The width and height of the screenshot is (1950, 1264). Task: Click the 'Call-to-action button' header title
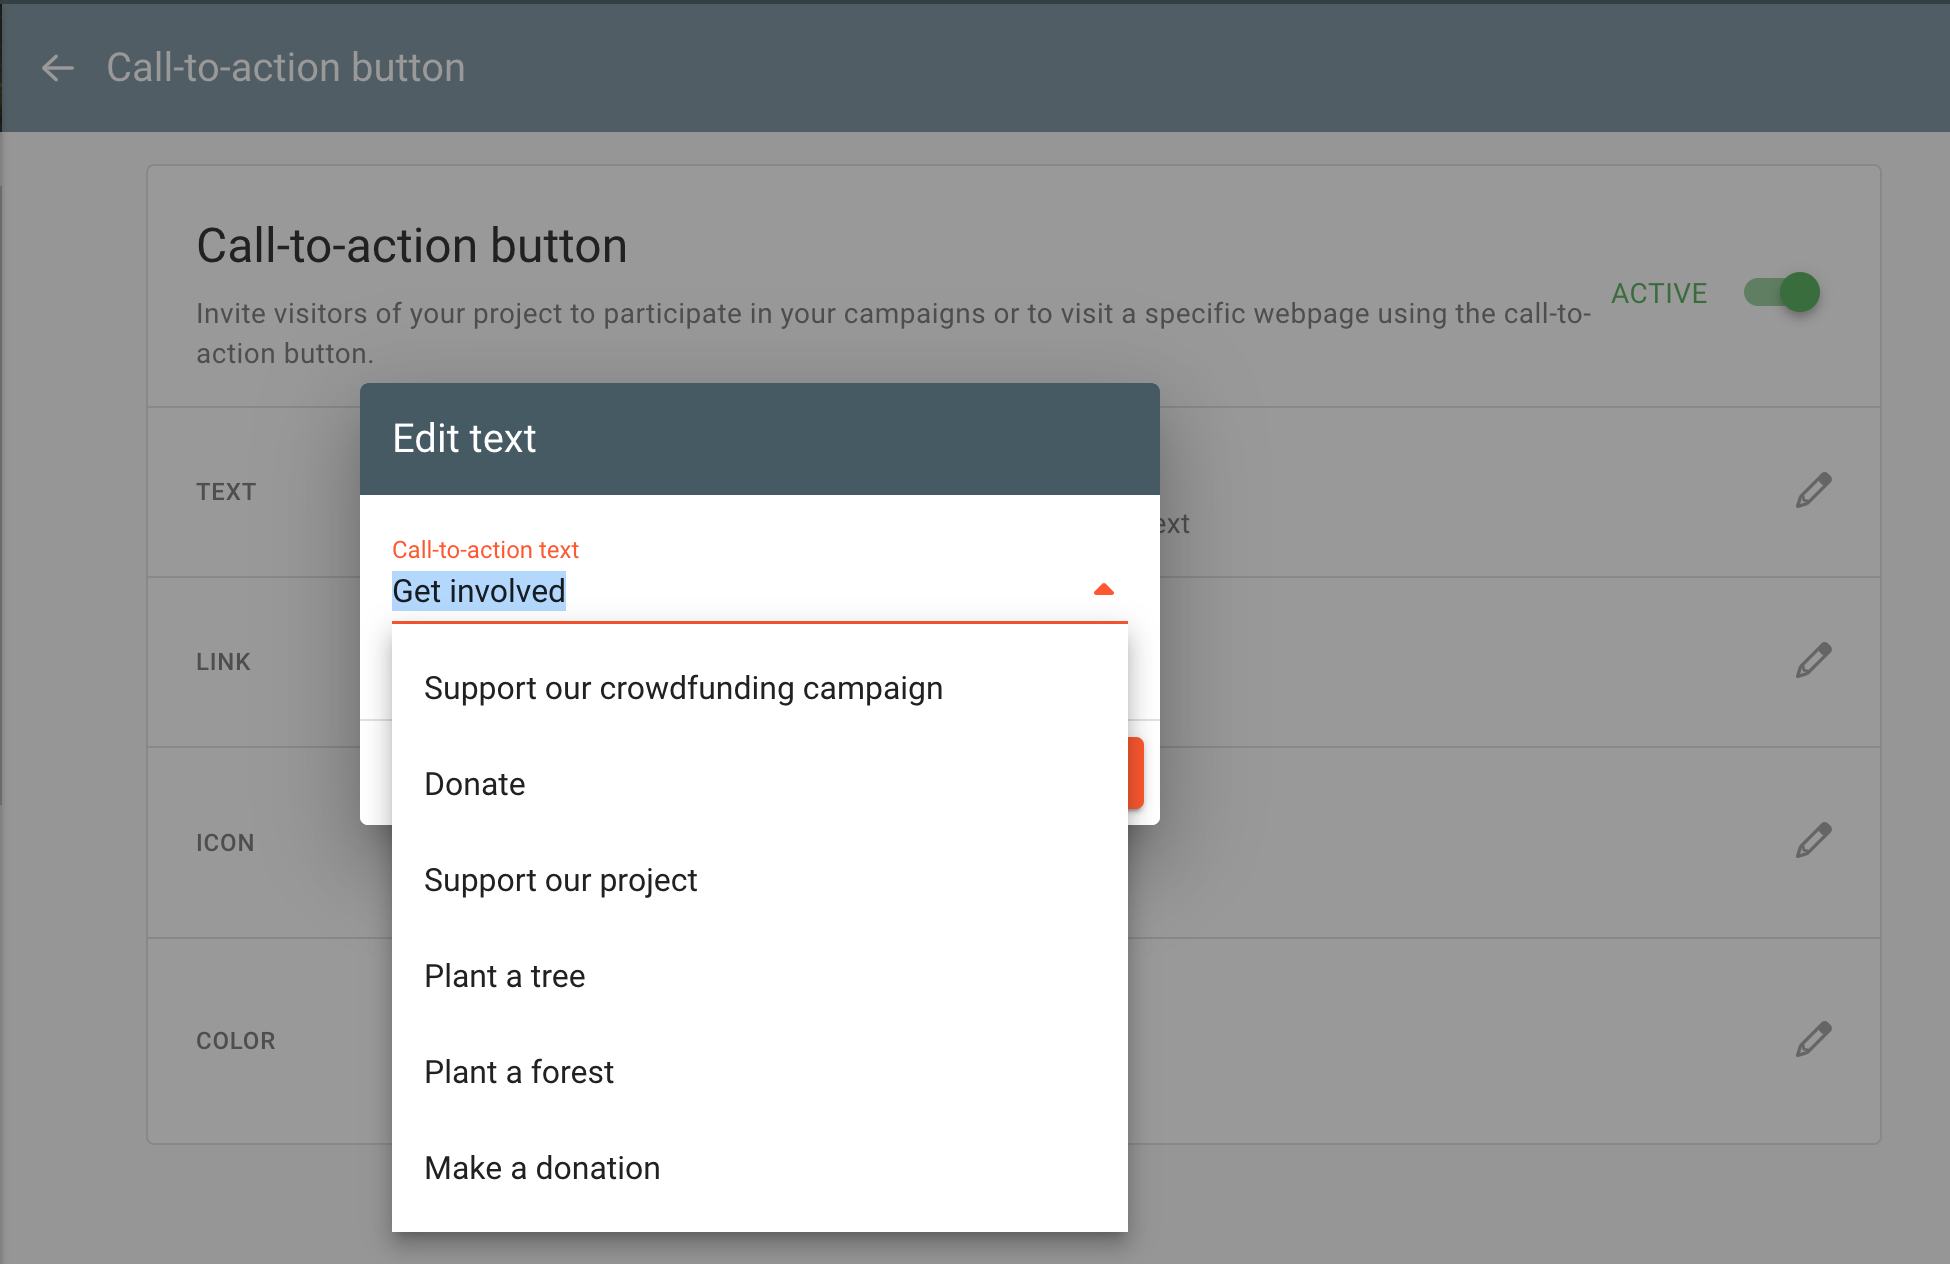point(285,68)
